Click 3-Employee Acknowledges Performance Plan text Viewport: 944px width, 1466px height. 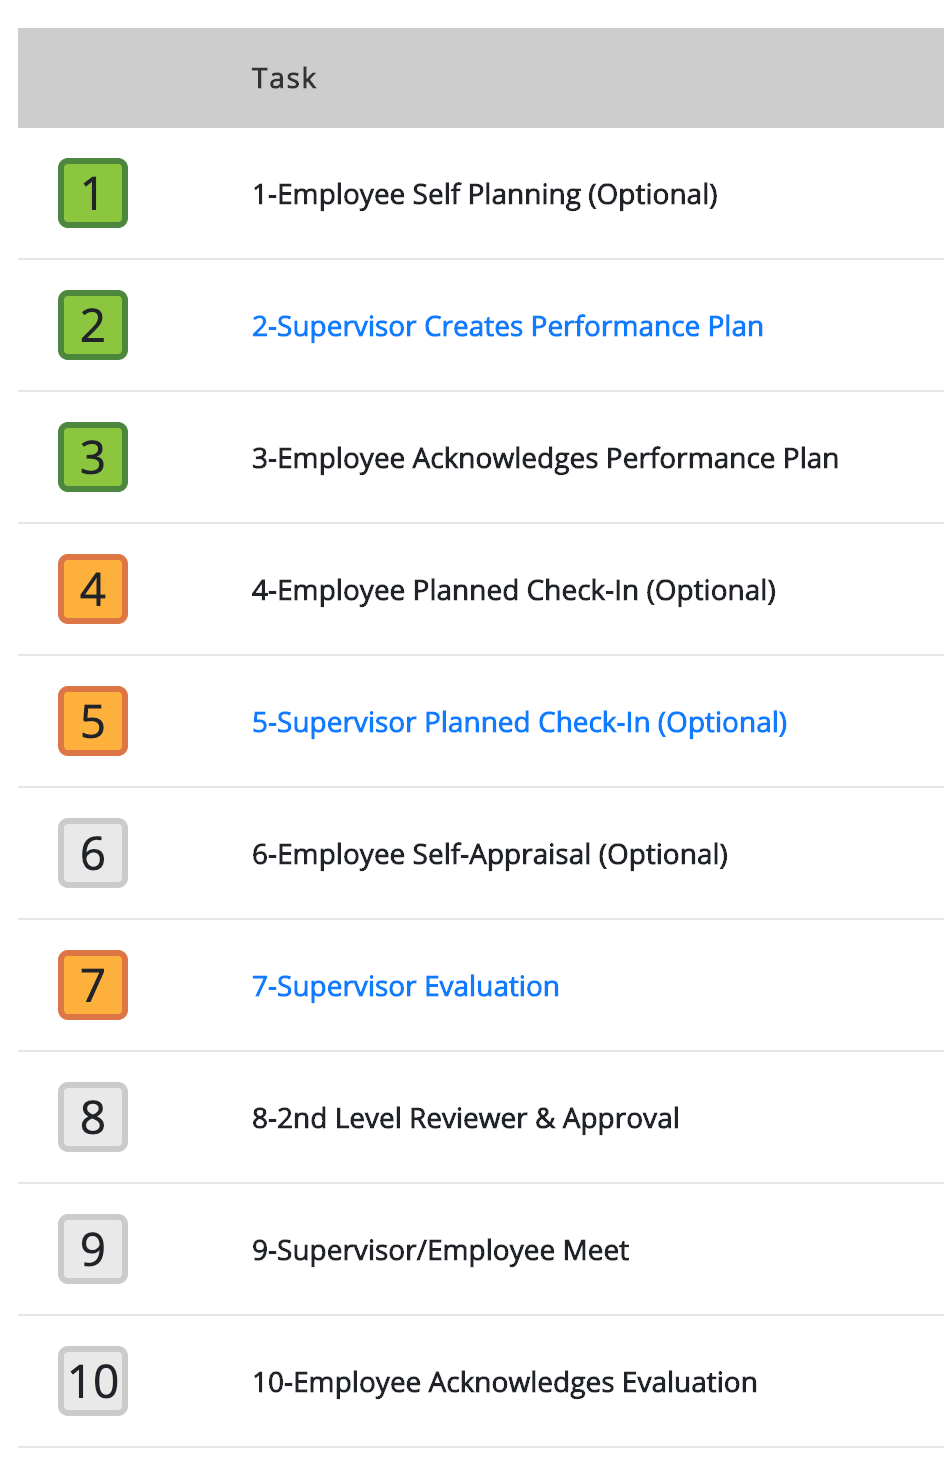point(545,458)
